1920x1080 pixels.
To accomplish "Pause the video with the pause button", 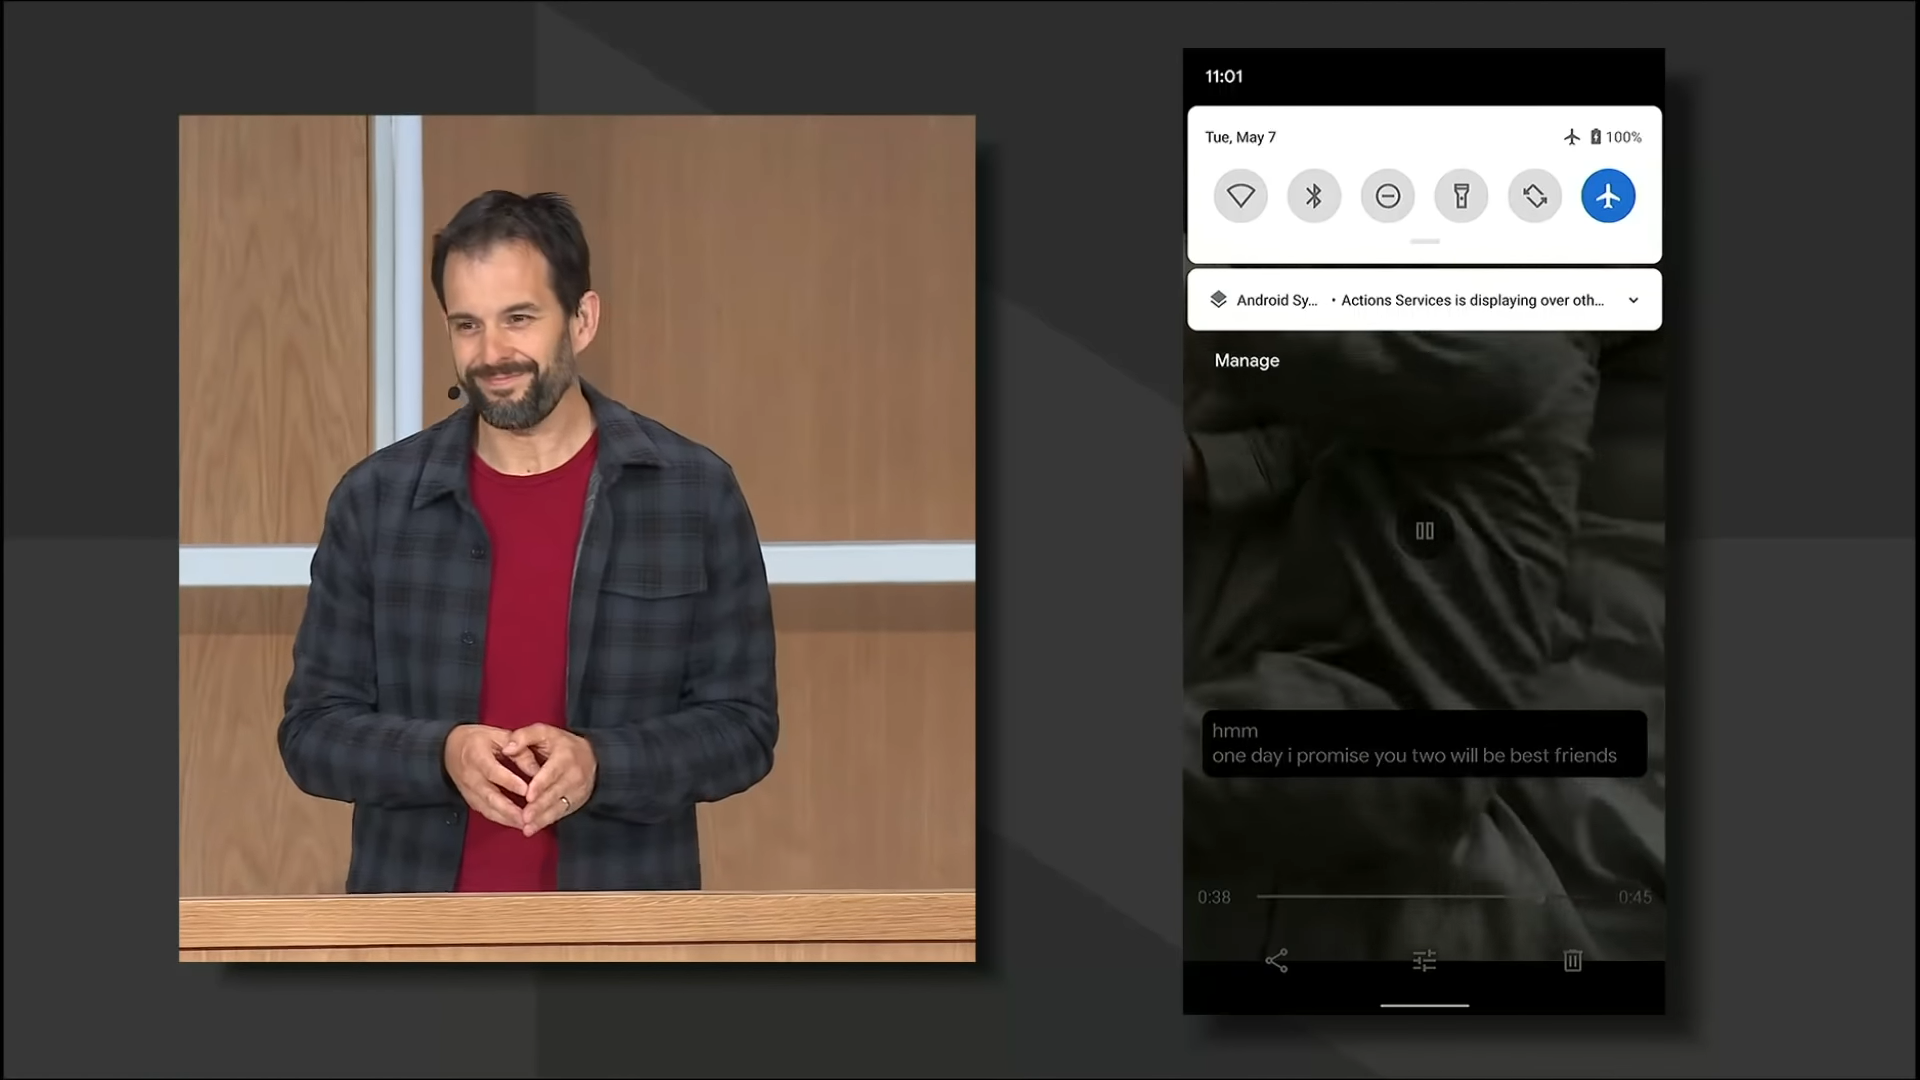I will pyautogui.click(x=1424, y=531).
